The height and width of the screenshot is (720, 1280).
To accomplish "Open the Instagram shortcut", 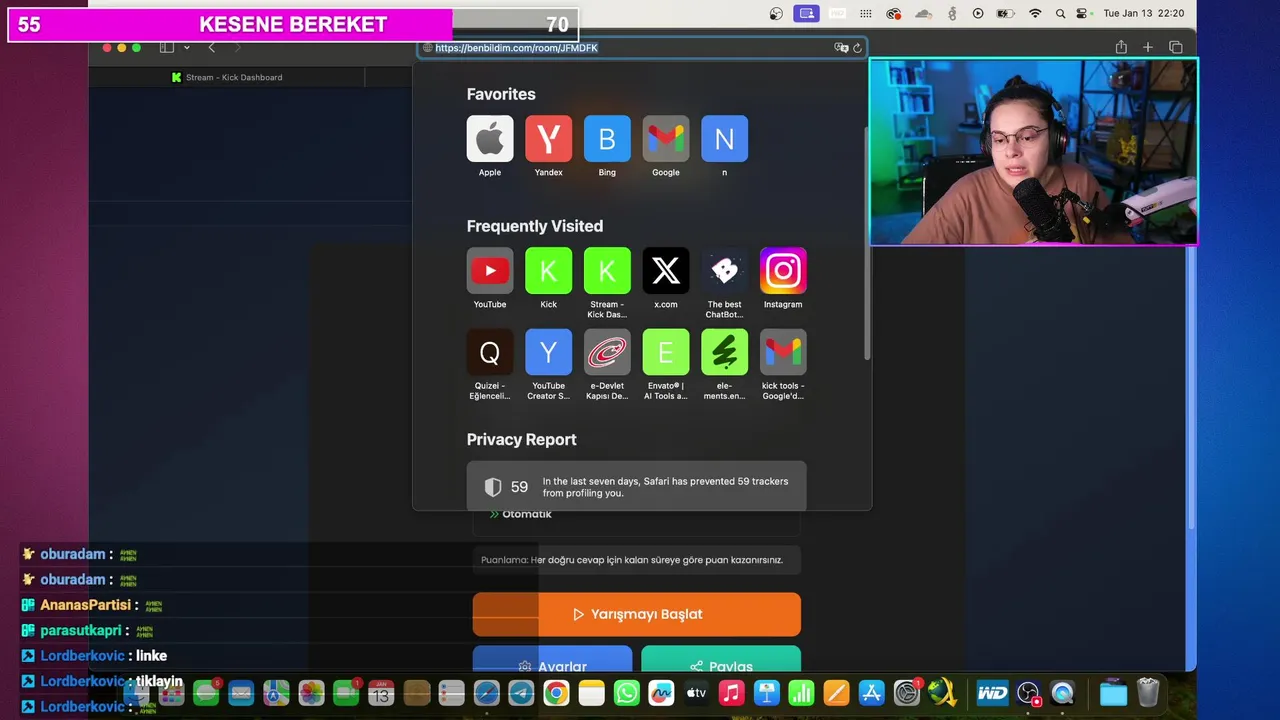I will [x=783, y=271].
